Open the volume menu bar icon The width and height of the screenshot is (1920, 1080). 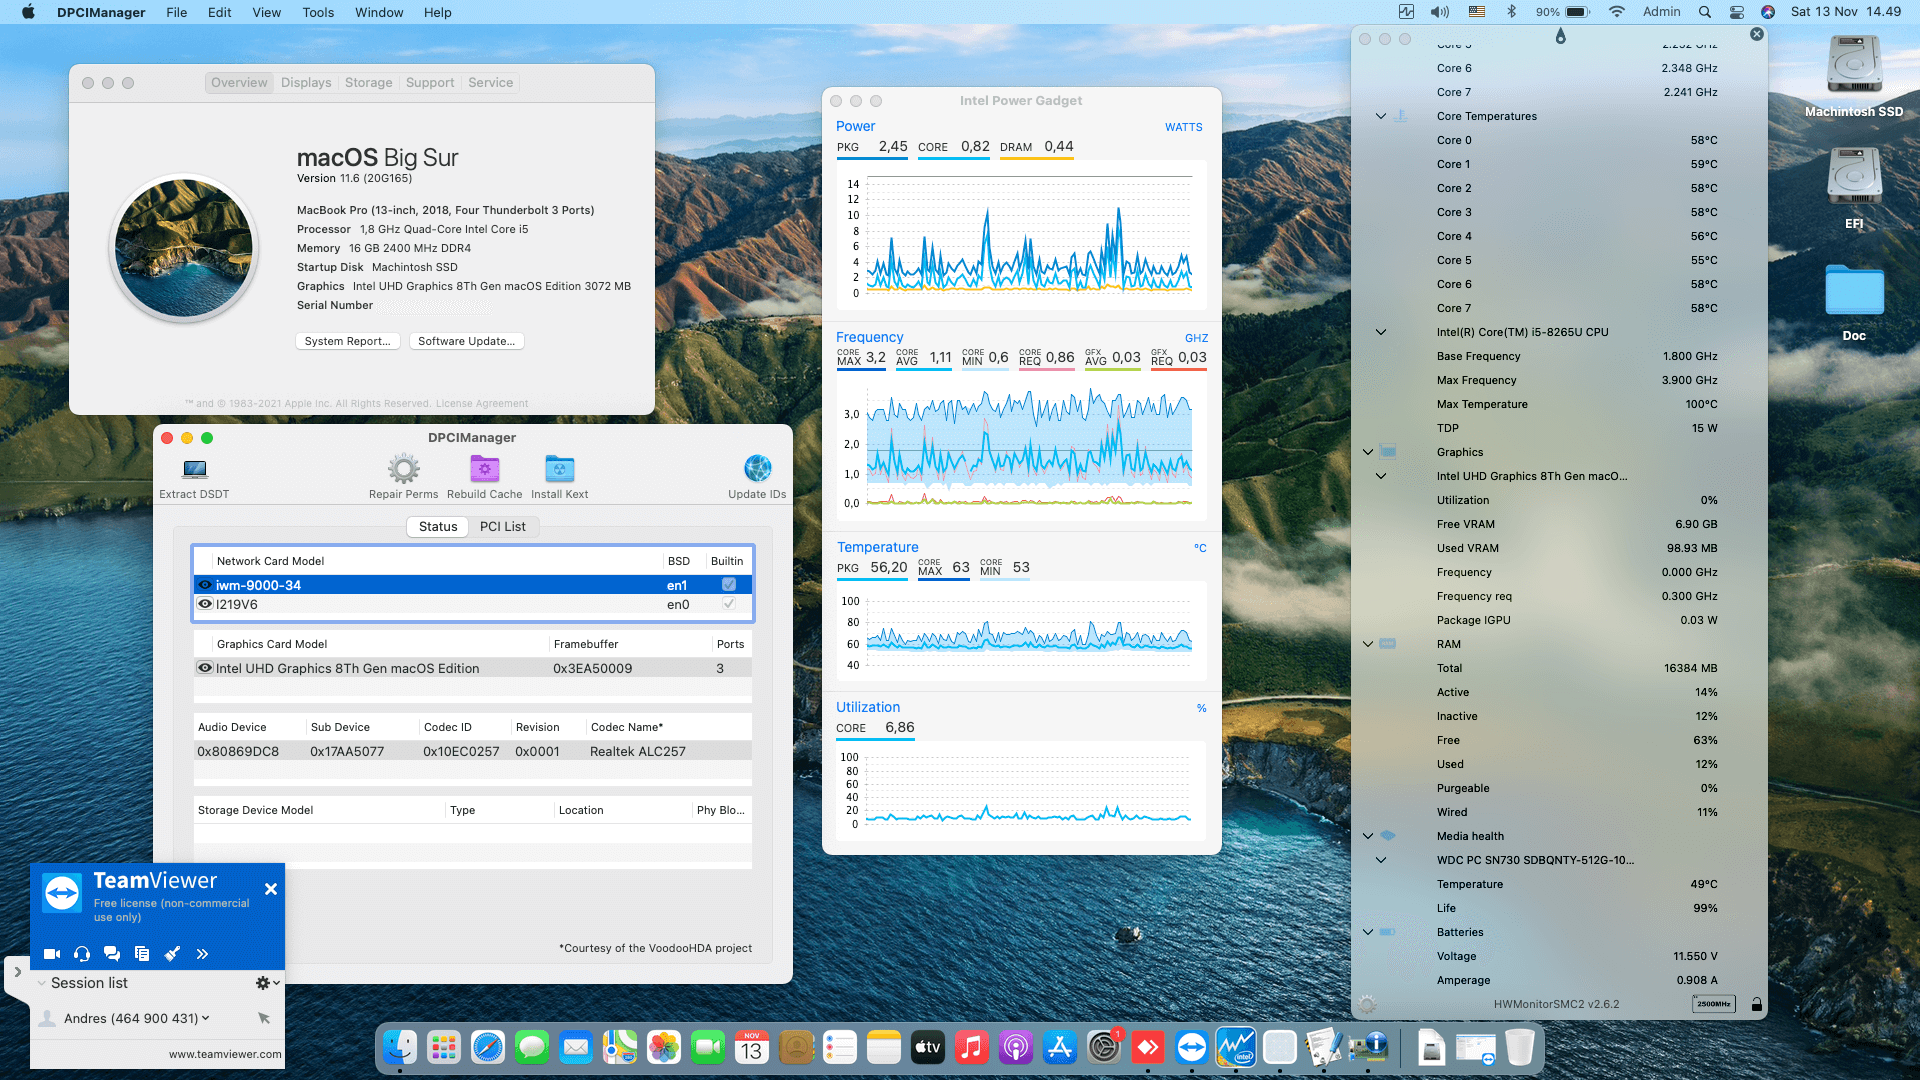pos(1440,12)
